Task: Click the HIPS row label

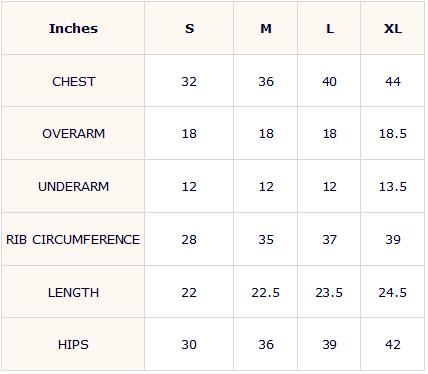Action: pos(73,344)
